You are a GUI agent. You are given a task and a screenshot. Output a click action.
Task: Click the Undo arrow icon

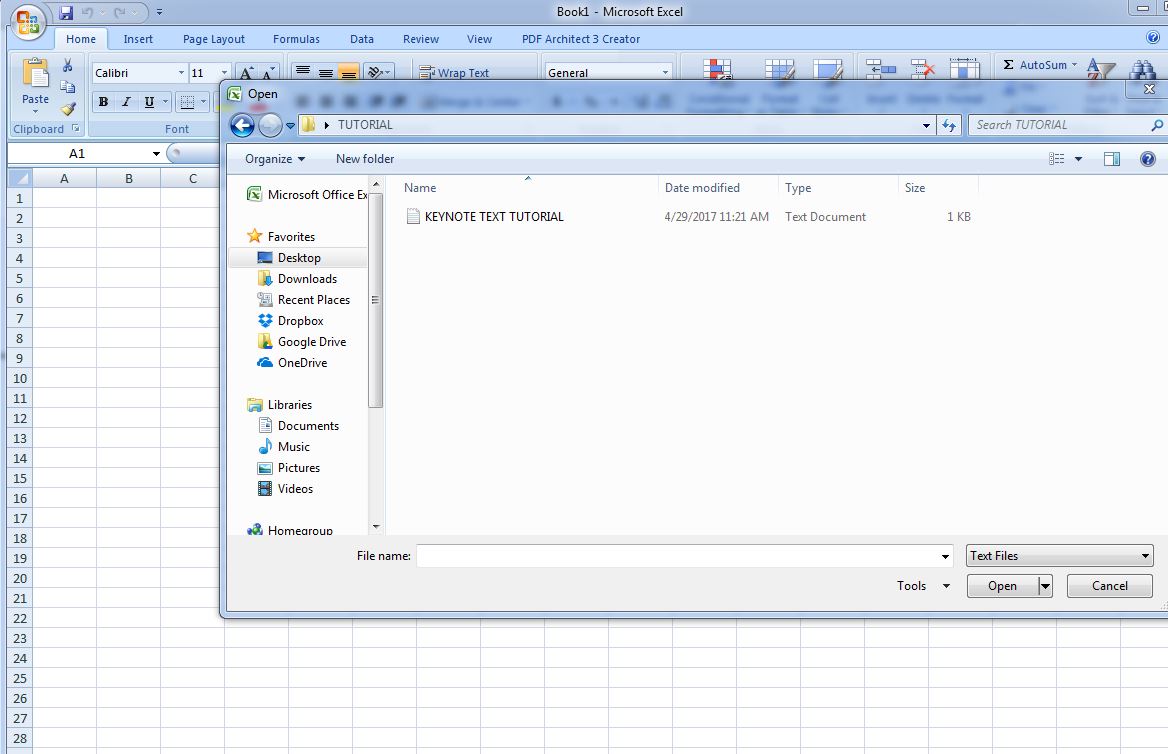[88, 13]
